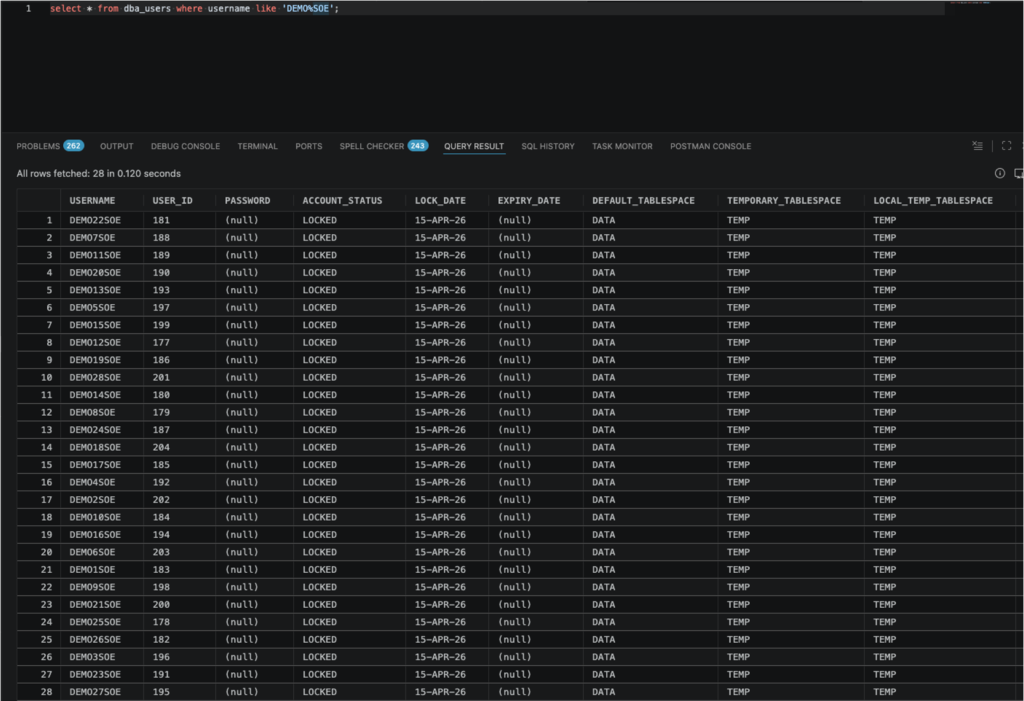The width and height of the screenshot is (1024, 701).
Task: Click the DEMO23SOE username cell
Action: point(102,674)
